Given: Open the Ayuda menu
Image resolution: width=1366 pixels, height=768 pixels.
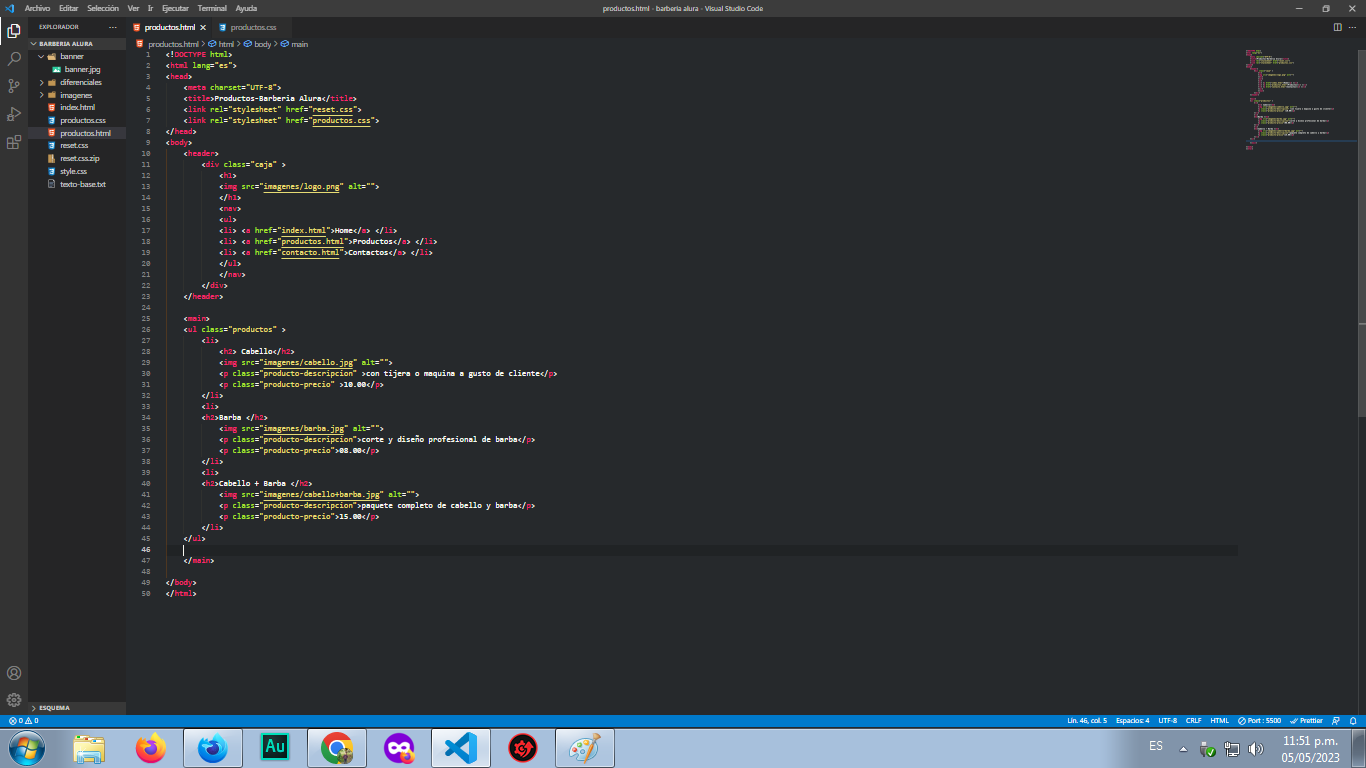Looking at the screenshot, I should [x=246, y=8].
